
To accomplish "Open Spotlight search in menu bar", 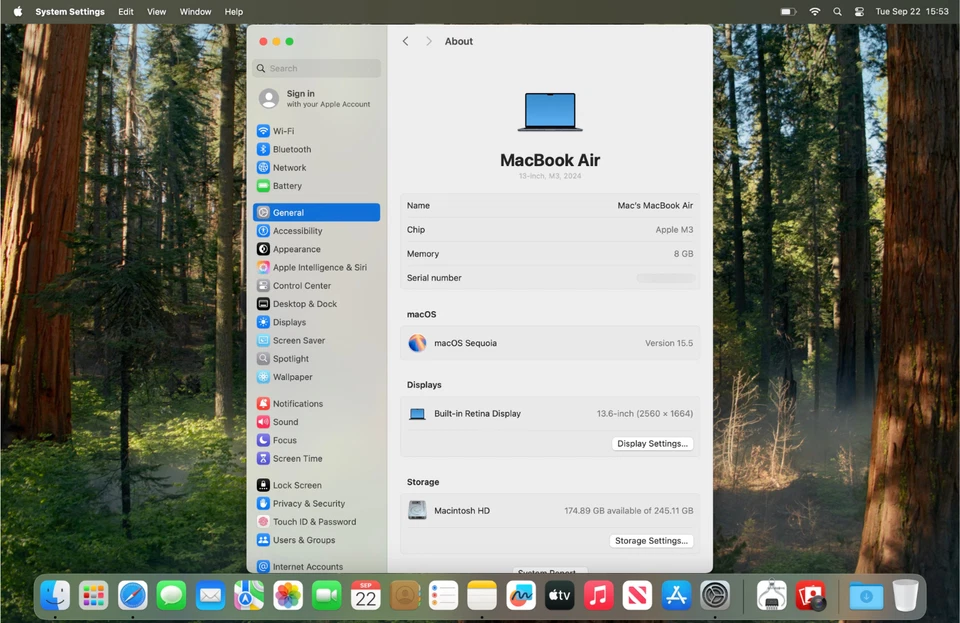I will (837, 12).
